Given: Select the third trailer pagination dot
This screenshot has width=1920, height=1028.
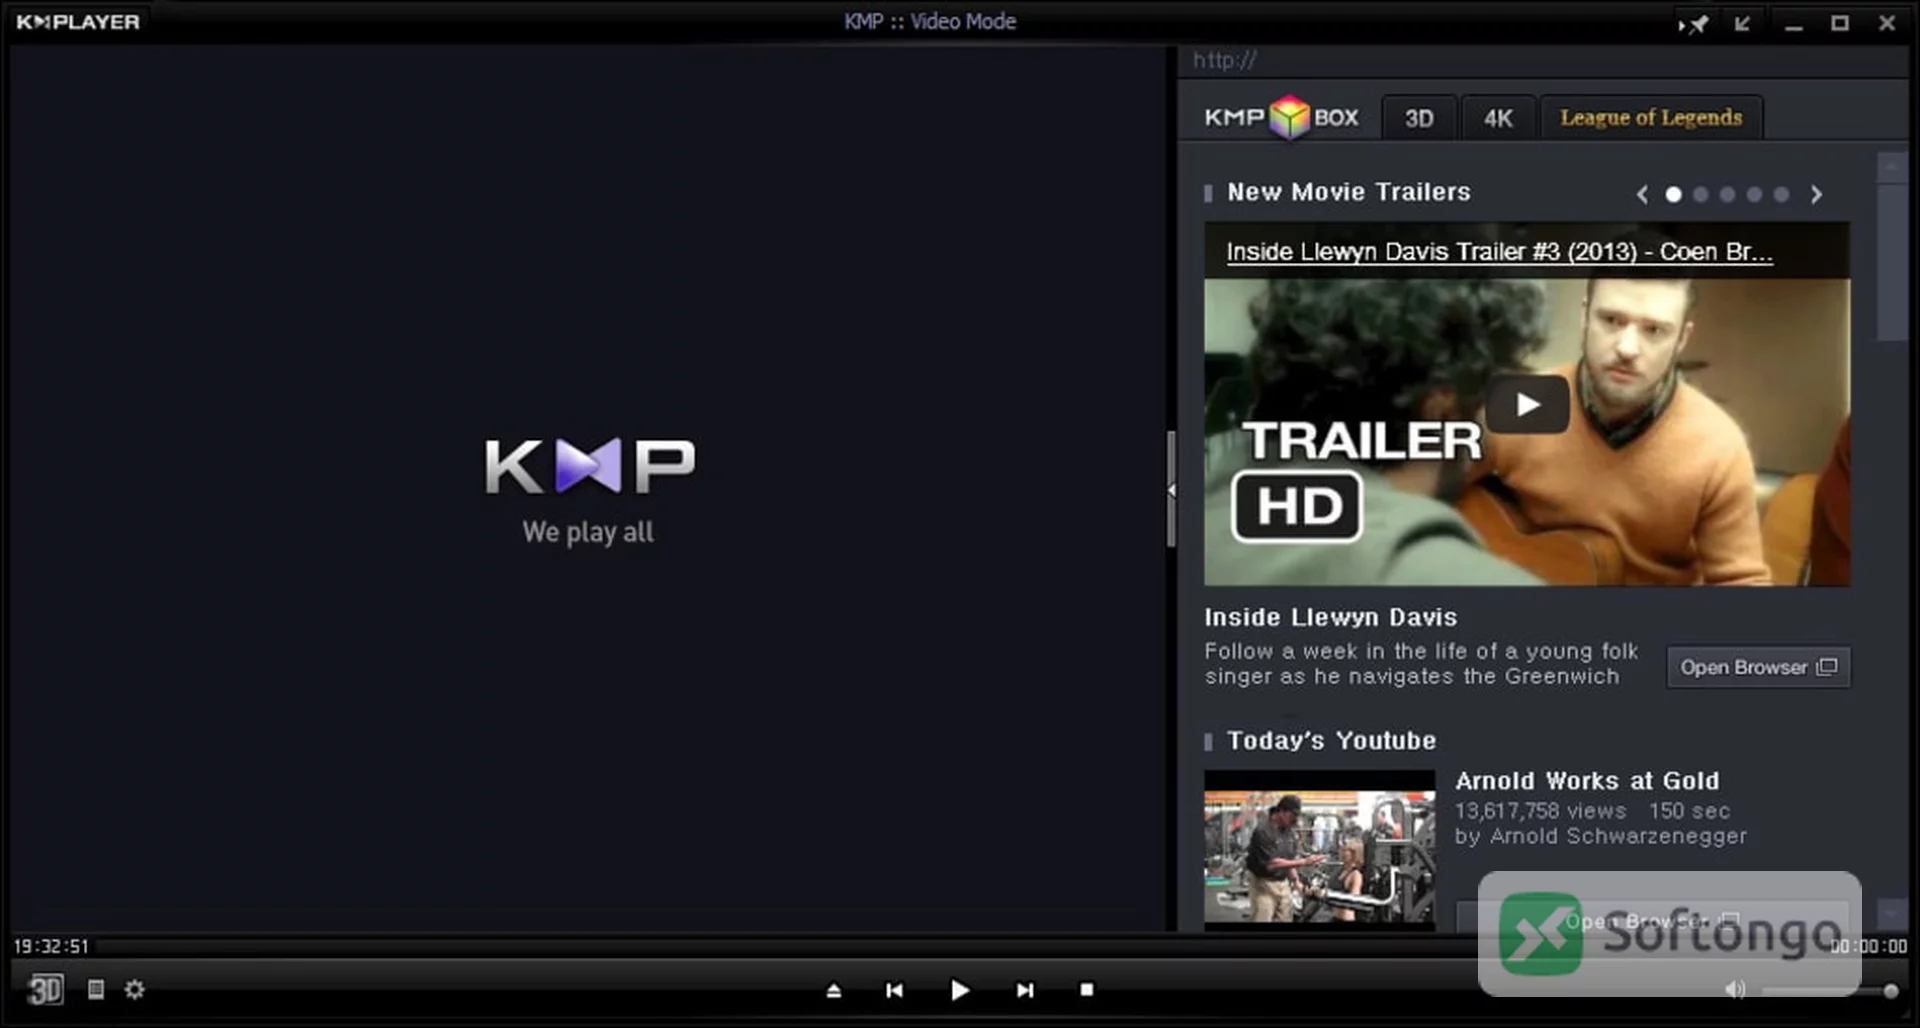Looking at the screenshot, I should coord(1727,195).
